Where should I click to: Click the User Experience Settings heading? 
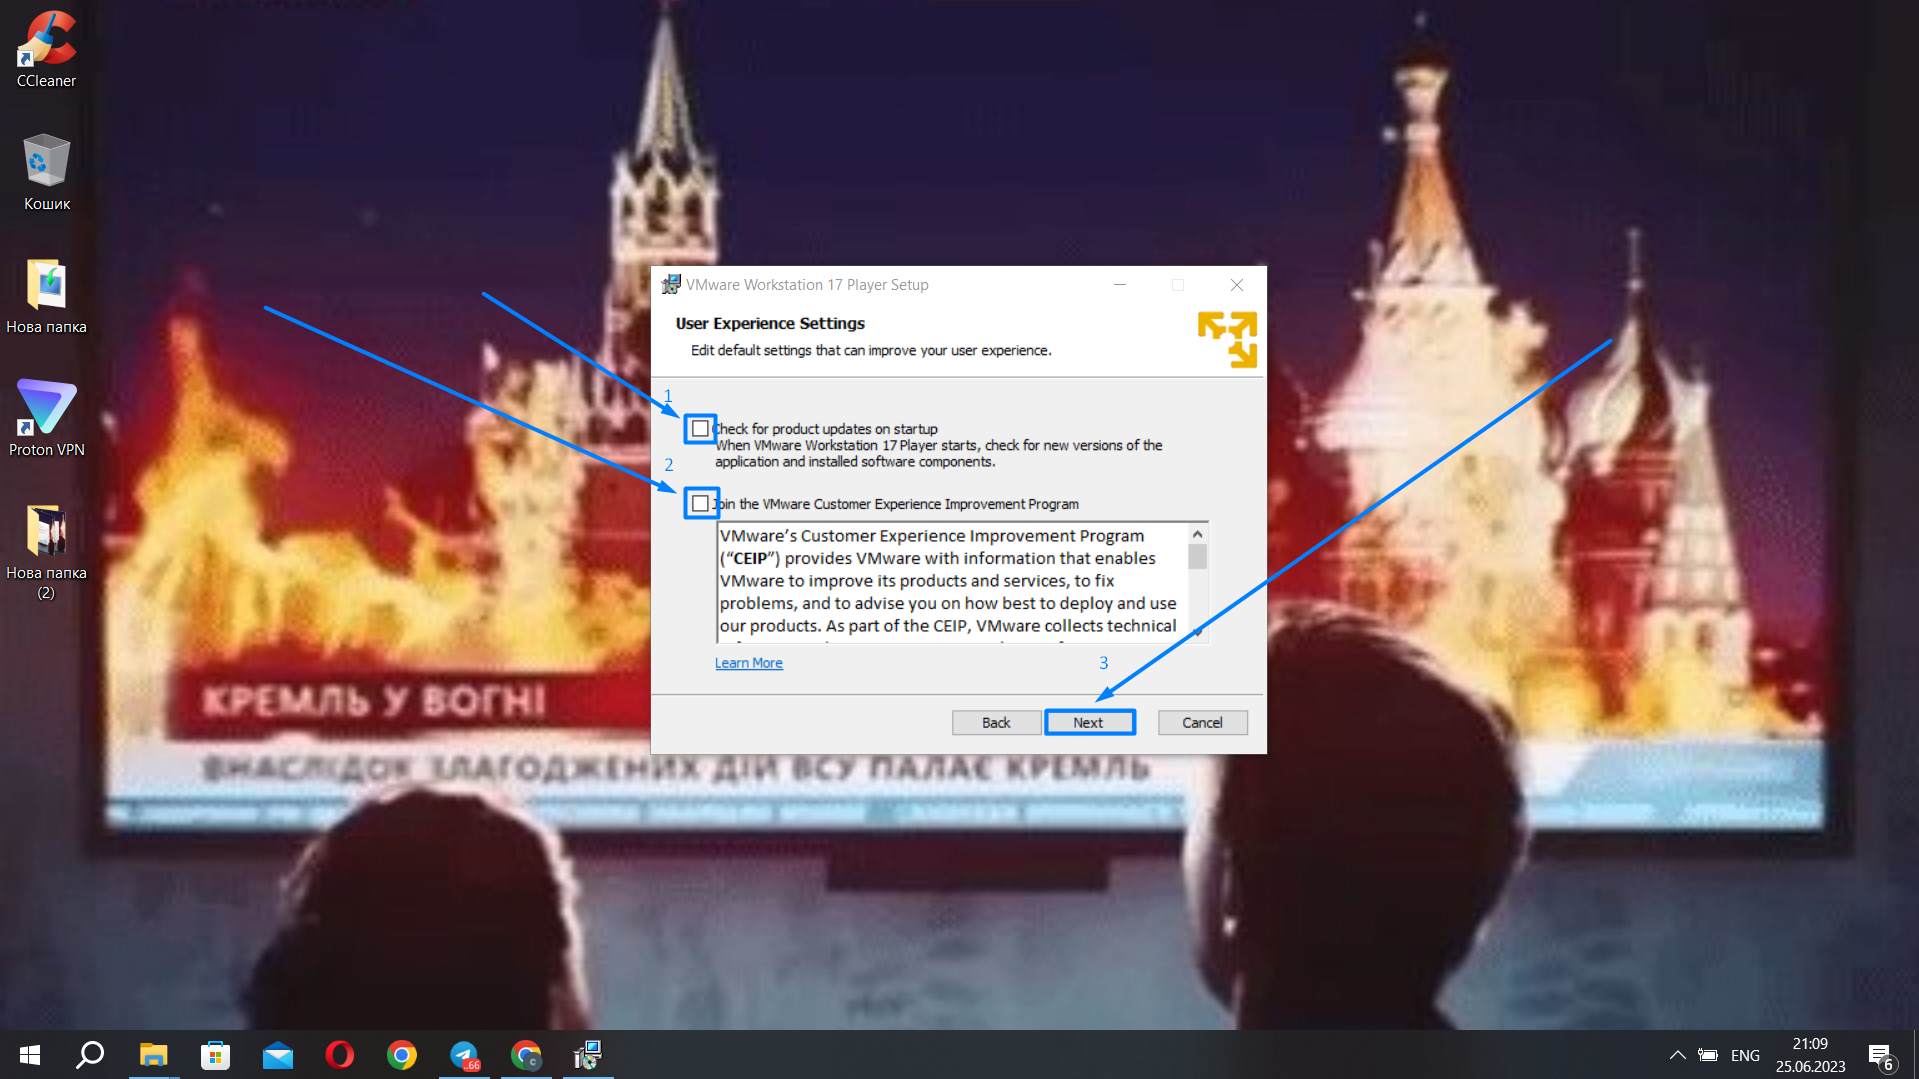(770, 323)
